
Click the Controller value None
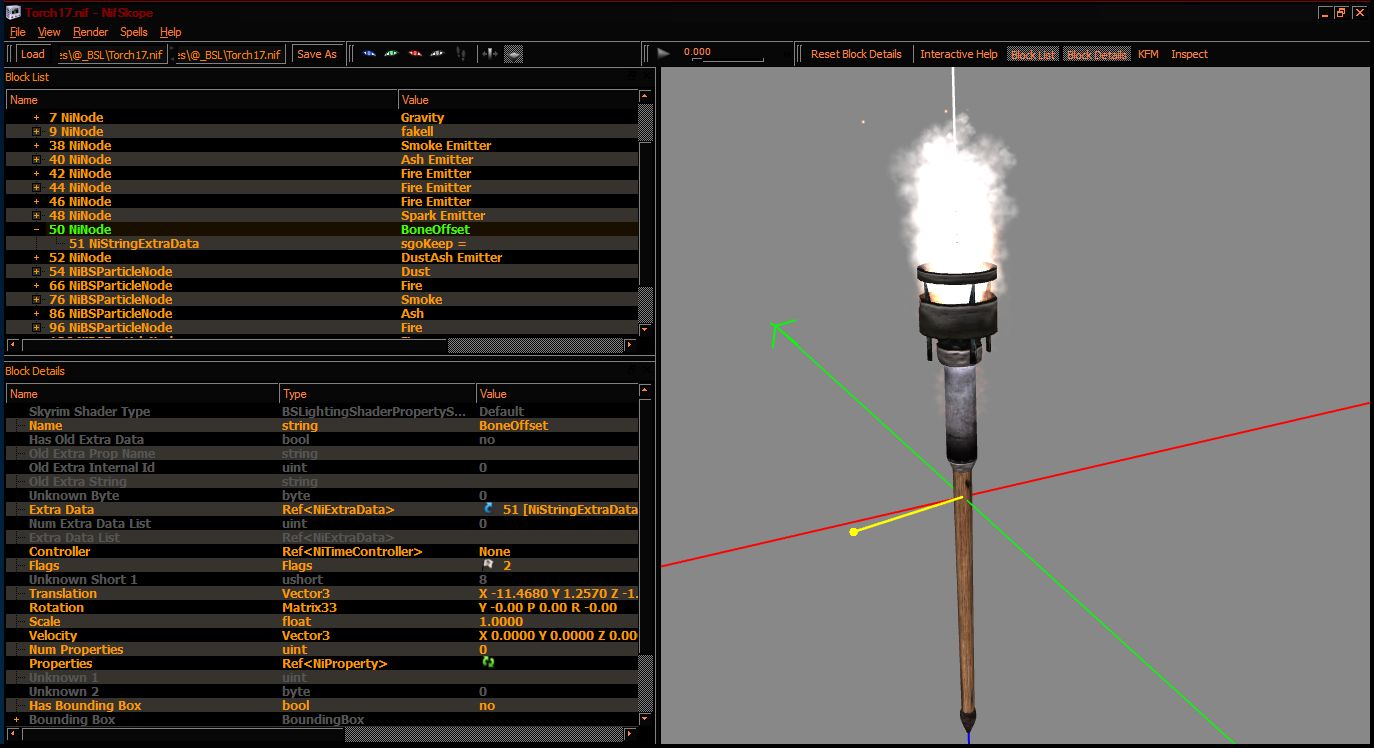point(495,551)
